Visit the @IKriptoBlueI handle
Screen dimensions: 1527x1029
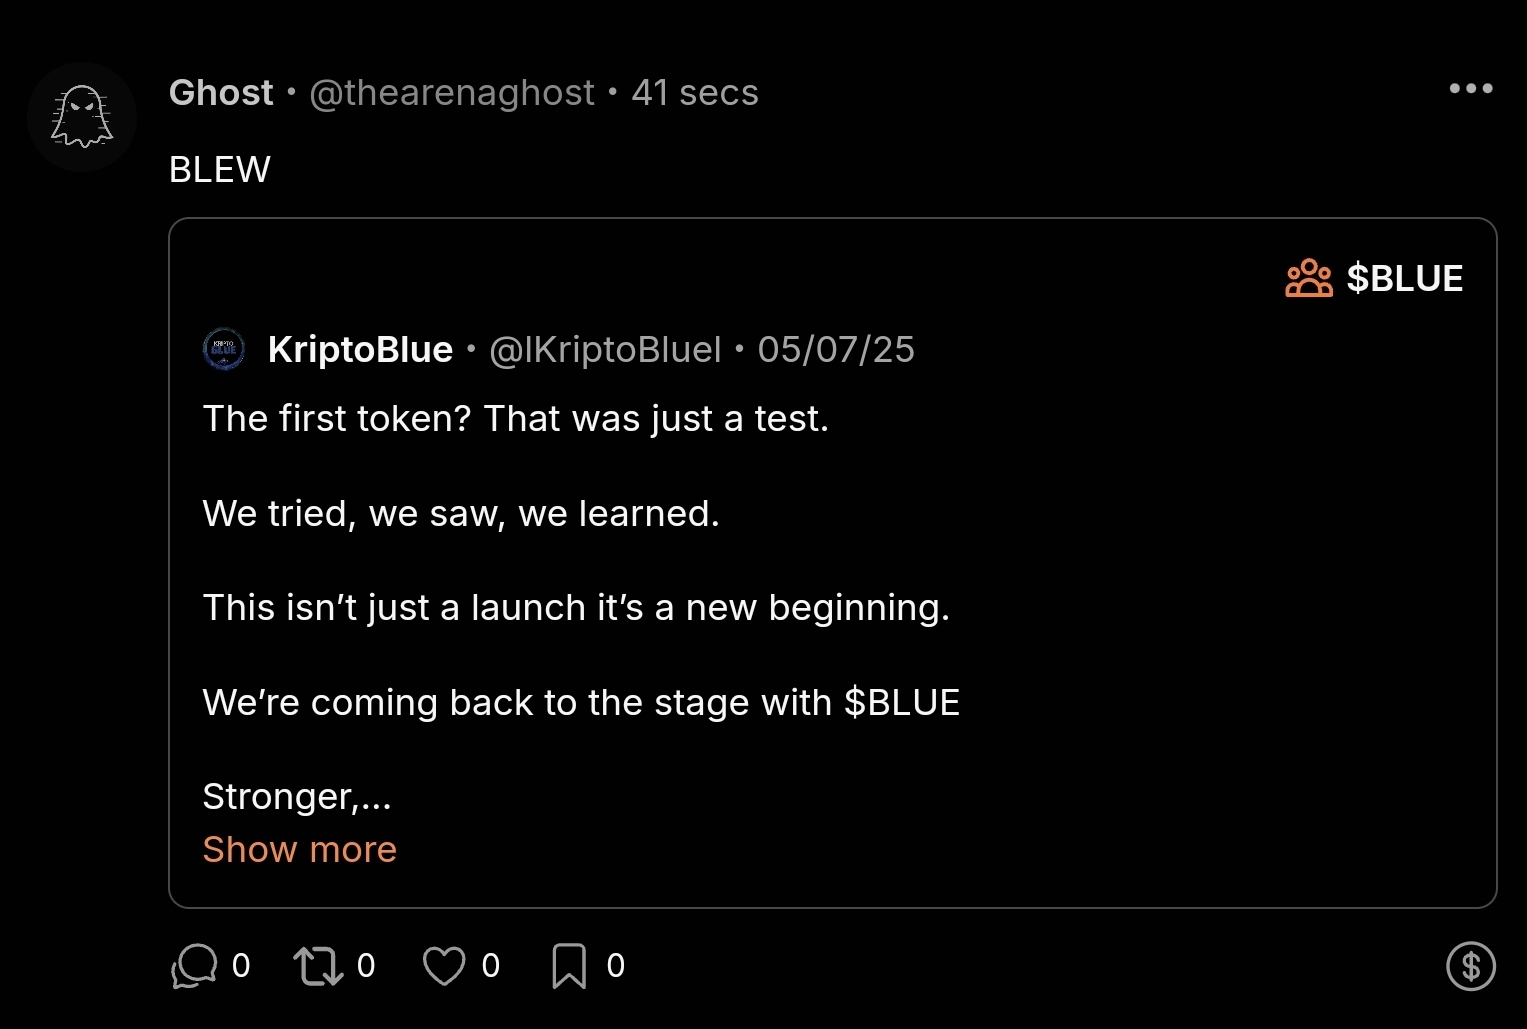pyautogui.click(x=605, y=350)
